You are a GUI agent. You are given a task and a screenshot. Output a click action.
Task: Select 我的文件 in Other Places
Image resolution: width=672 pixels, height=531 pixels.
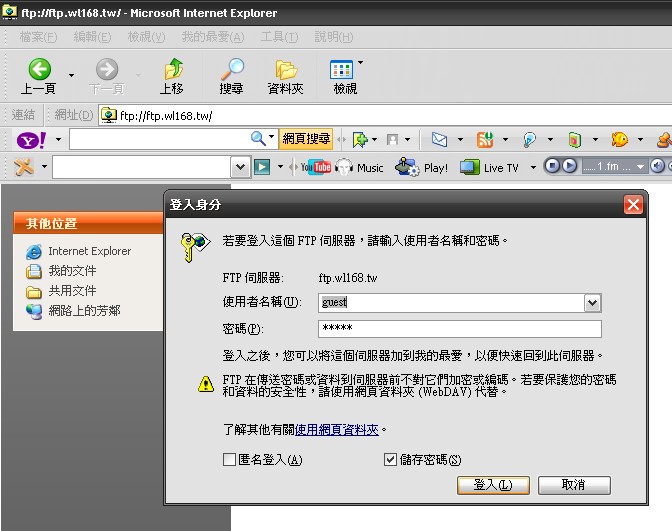72,271
